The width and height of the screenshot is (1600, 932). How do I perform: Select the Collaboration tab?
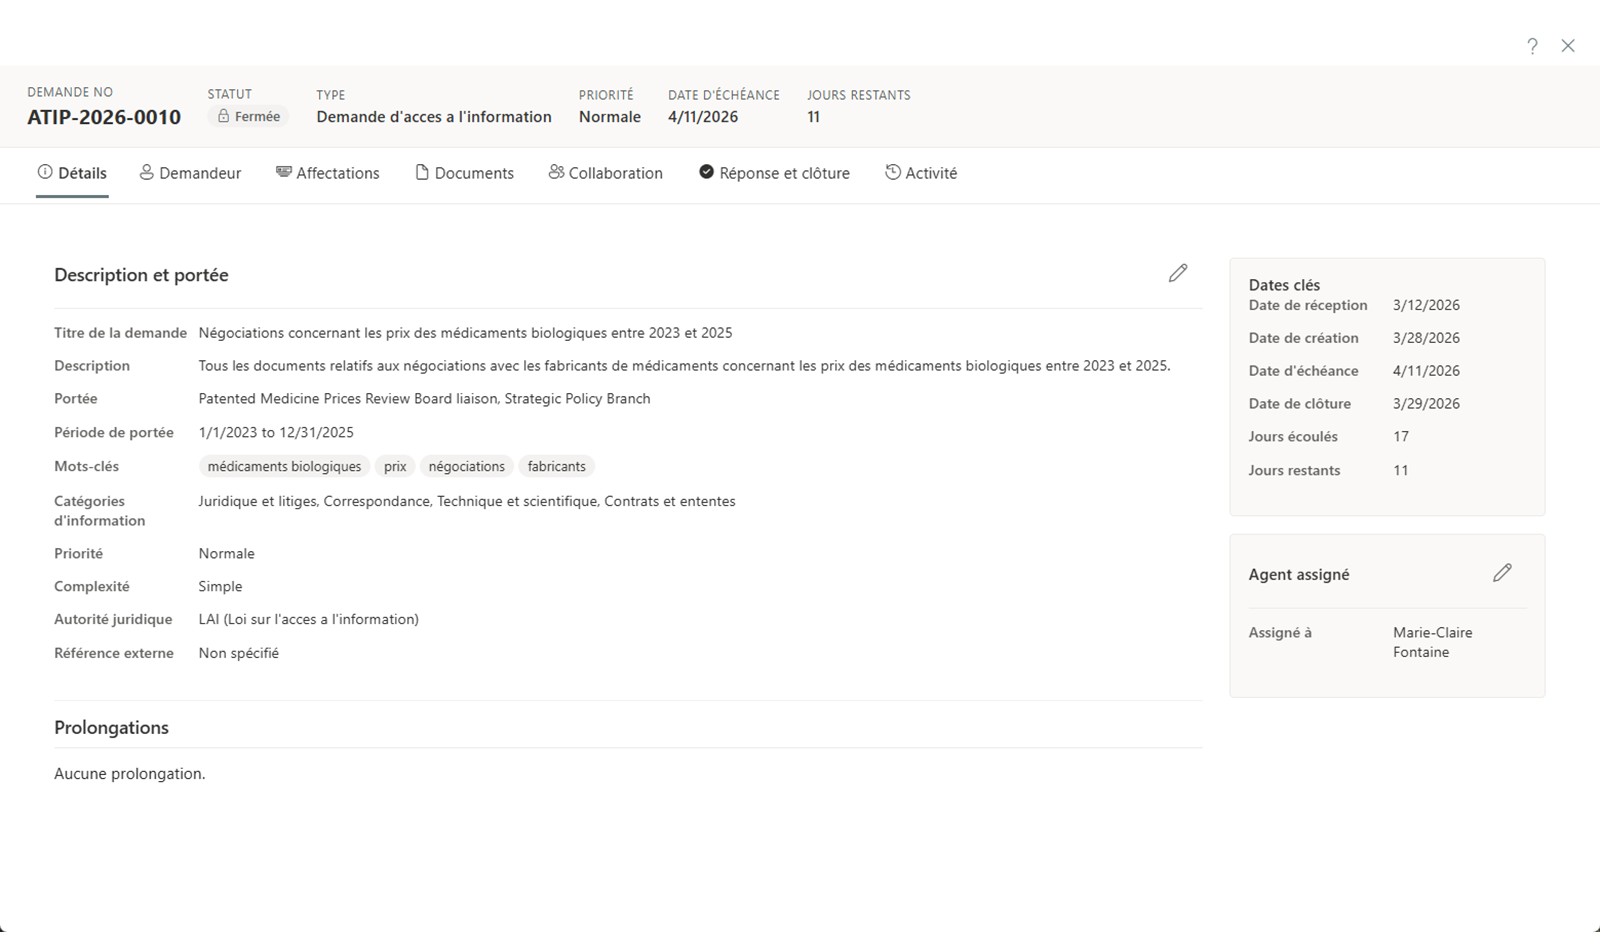(605, 173)
